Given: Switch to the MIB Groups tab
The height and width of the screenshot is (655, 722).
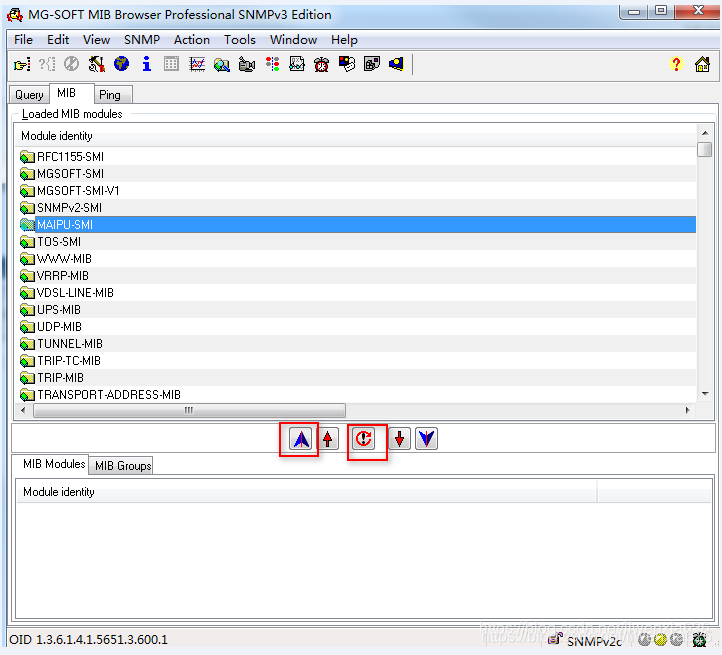Looking at the screenshot, I should [123, 466].
